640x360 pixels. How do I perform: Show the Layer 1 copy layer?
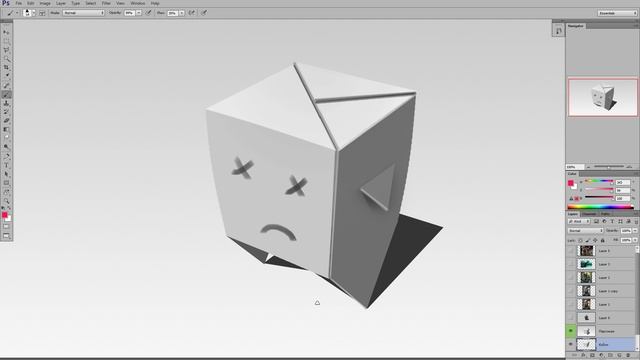(x=571, y=291)
